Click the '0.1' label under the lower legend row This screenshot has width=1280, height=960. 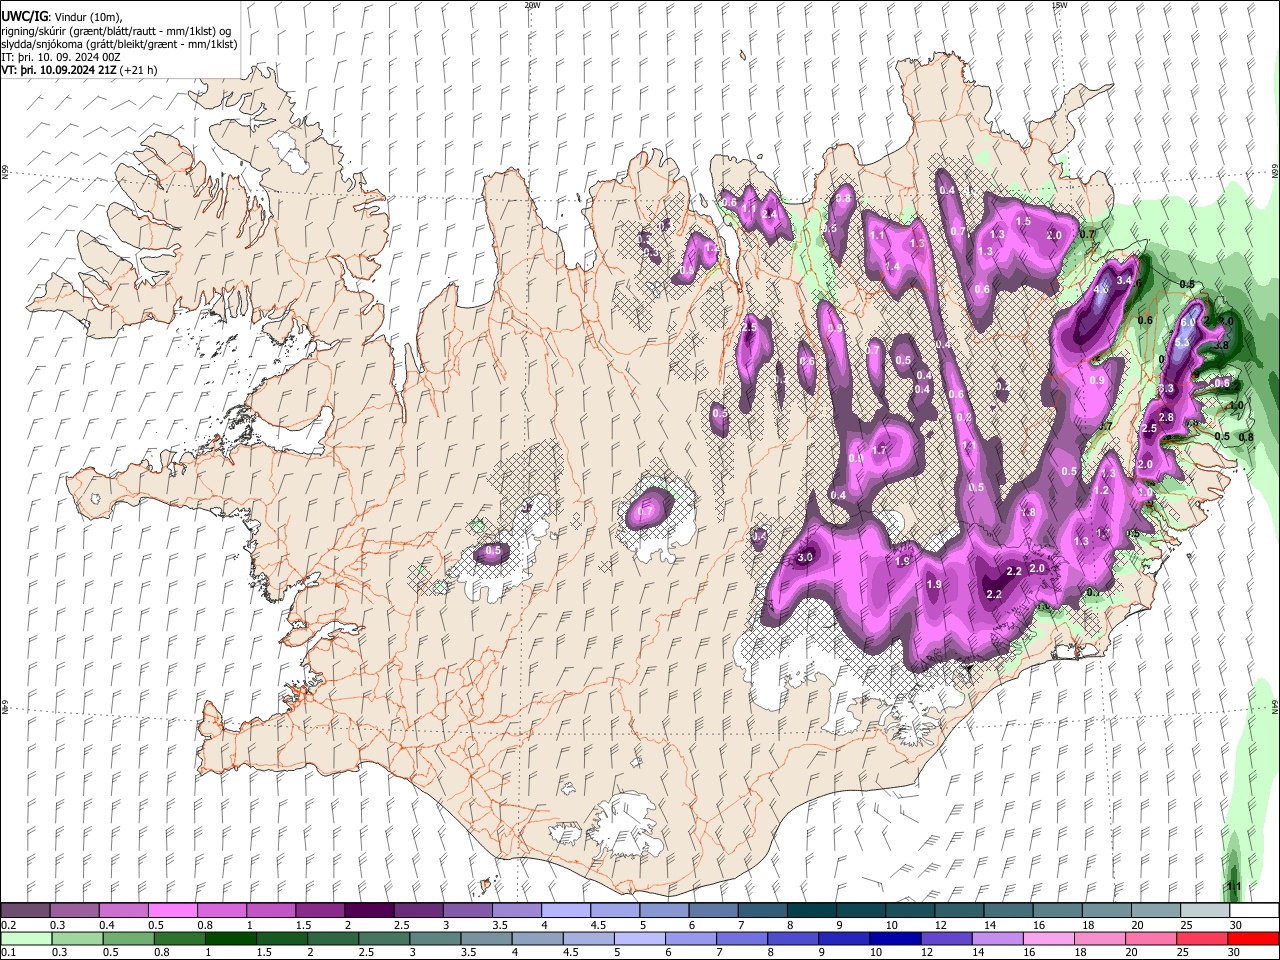click(x=9, y=952)
